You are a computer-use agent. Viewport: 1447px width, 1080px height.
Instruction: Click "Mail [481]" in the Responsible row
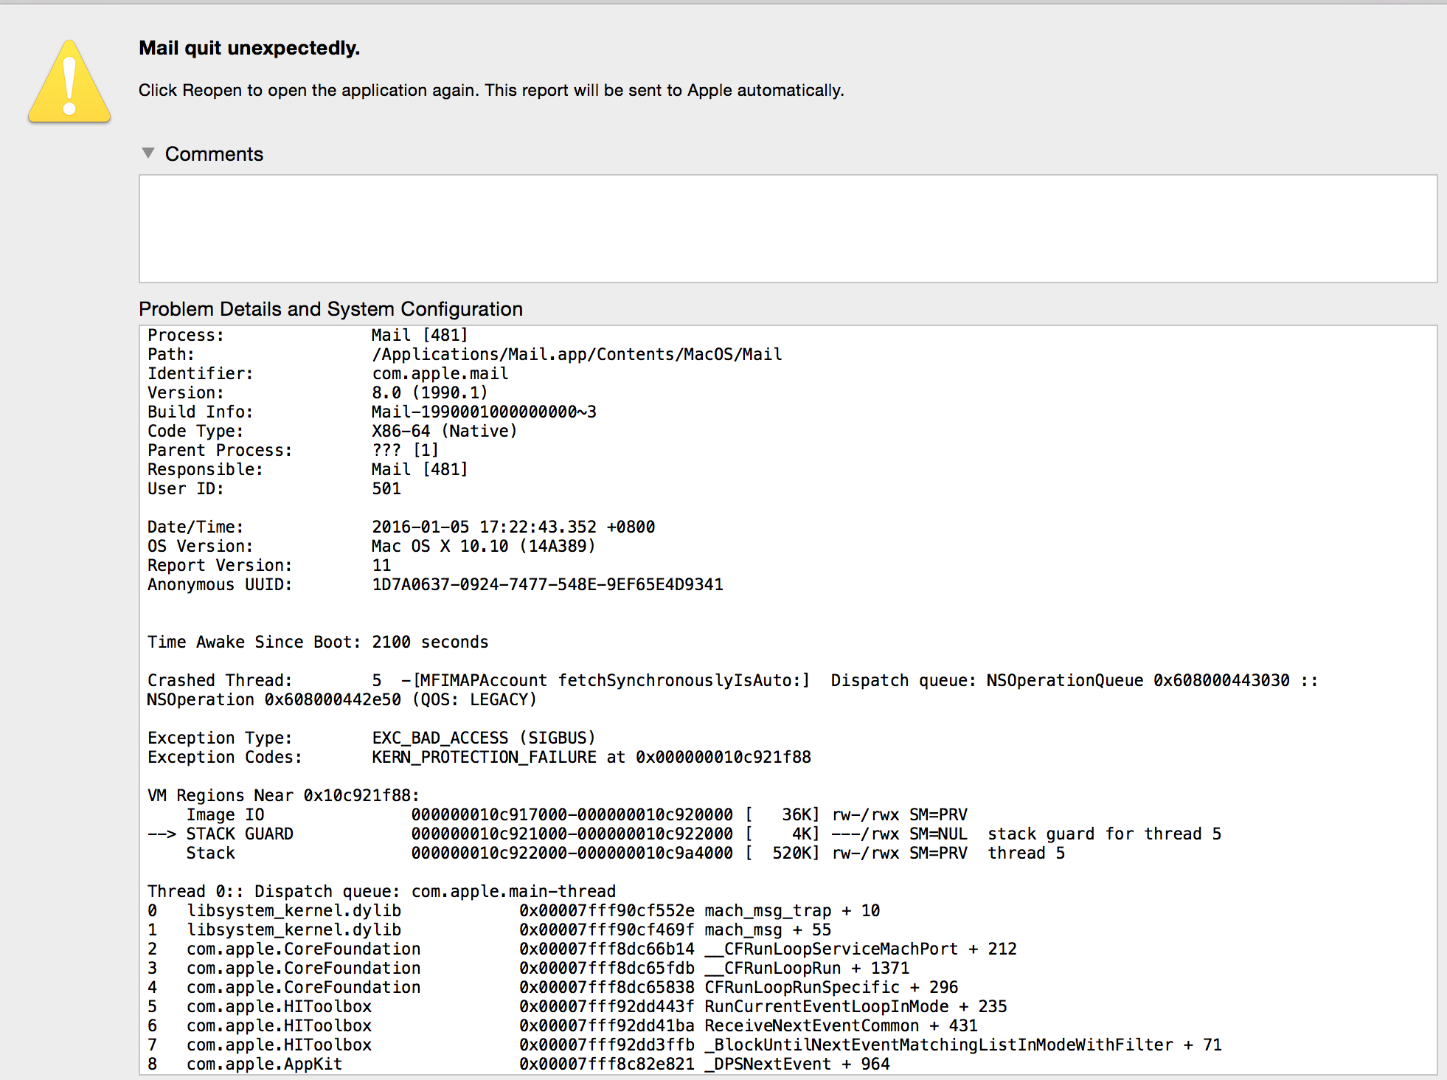(x=420, y=469)
